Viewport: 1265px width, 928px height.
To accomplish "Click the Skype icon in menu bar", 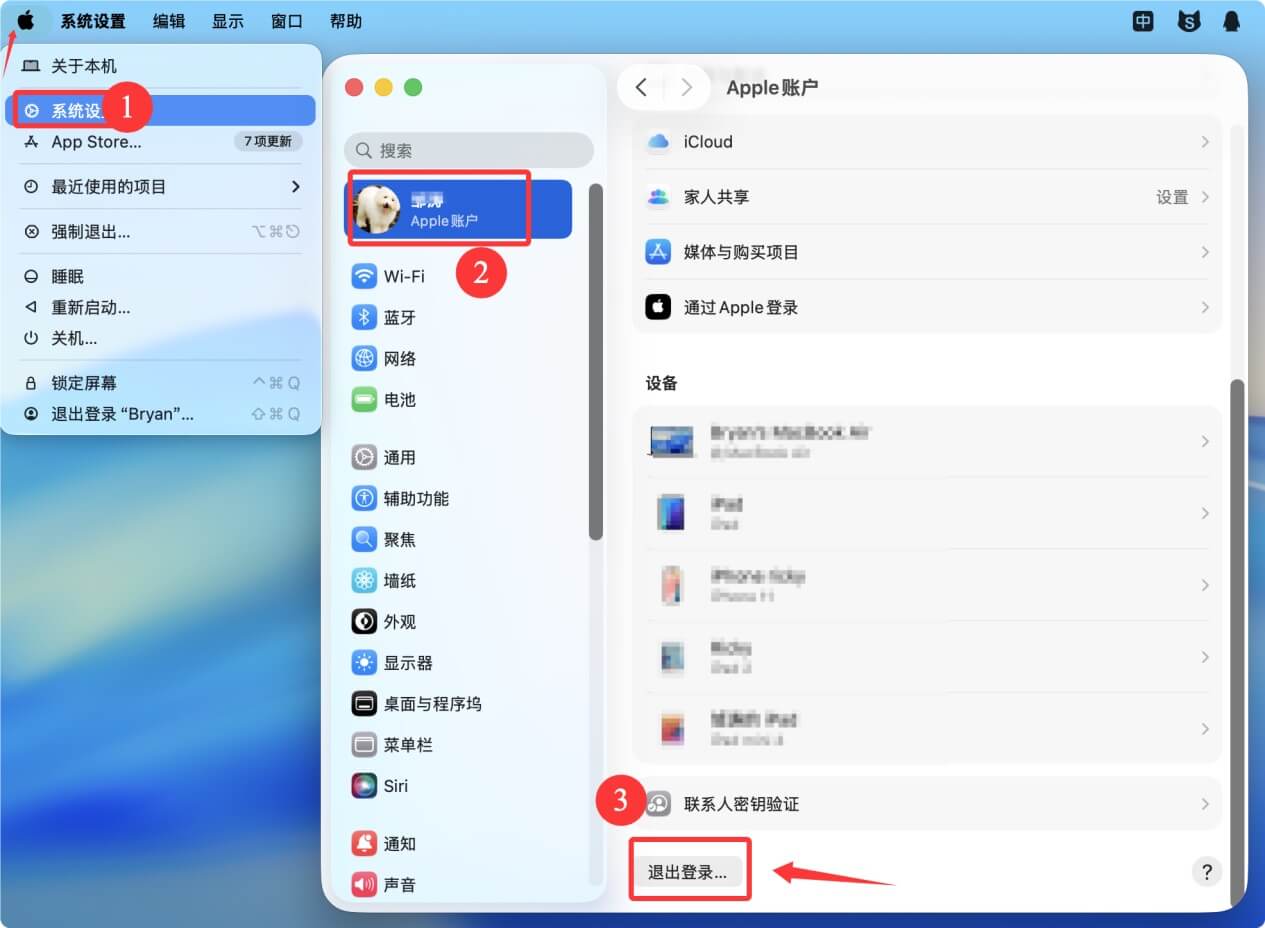I will click(x=1188, y=20).
